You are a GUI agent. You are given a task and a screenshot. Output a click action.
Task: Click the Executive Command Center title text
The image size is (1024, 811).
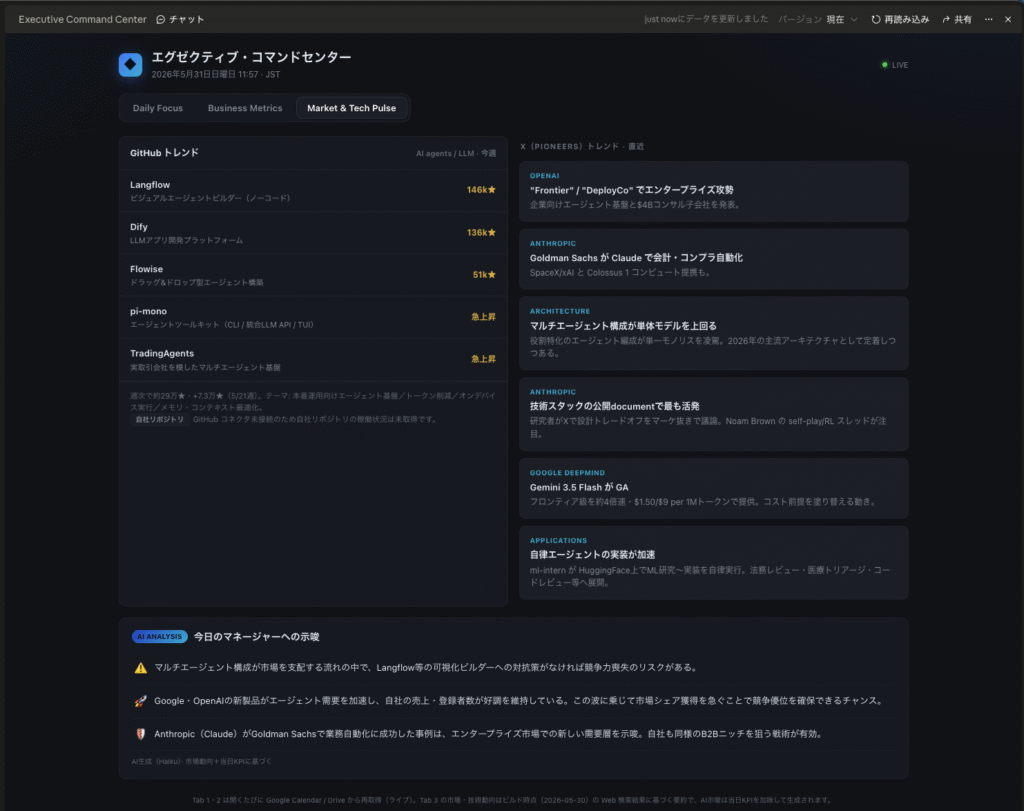(82, 20)
